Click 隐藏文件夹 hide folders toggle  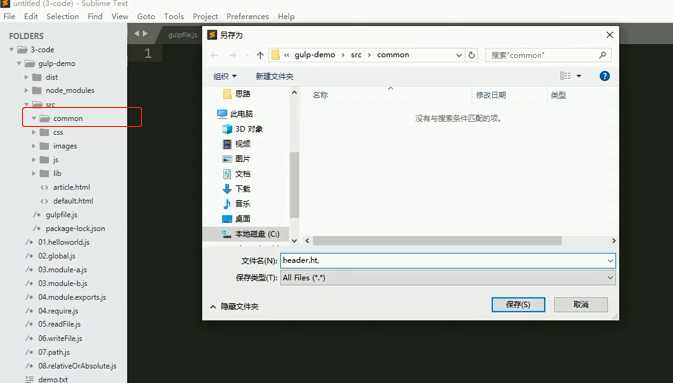click(235, 307)
